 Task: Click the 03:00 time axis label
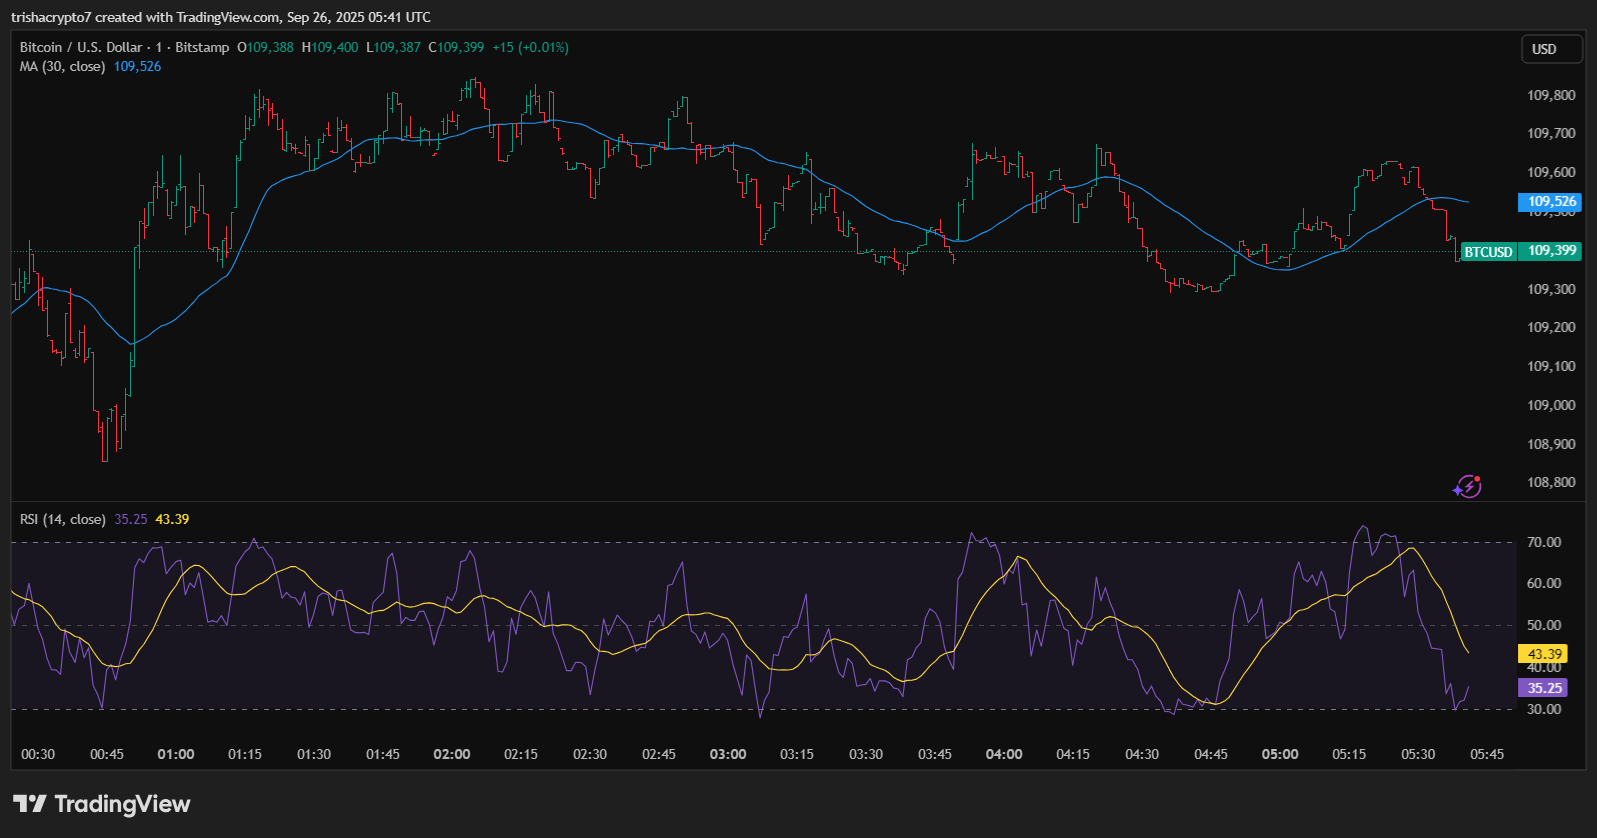(728, 754)
